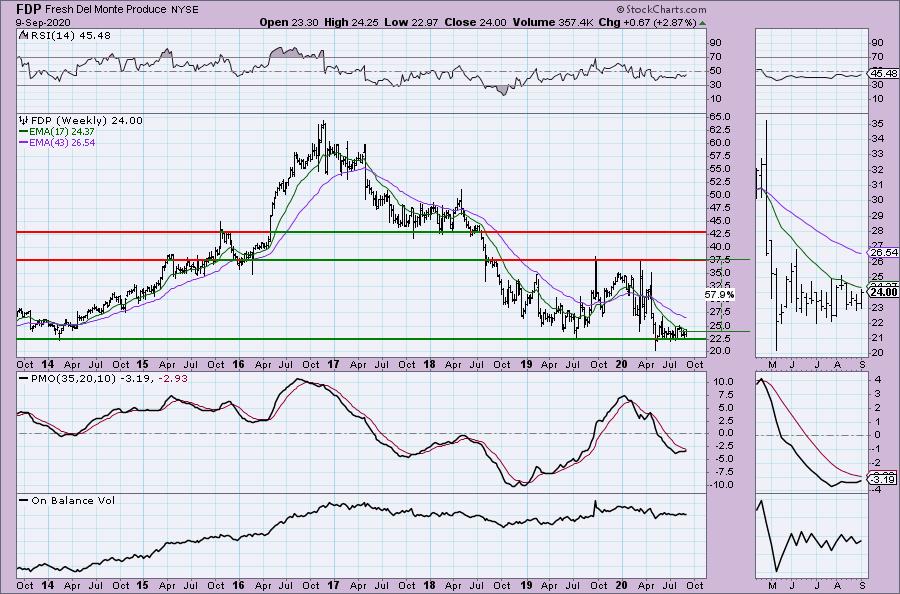The image size is (900, 594).
Task: Click the 65.0 price axis label
Action: coord(720,117)
